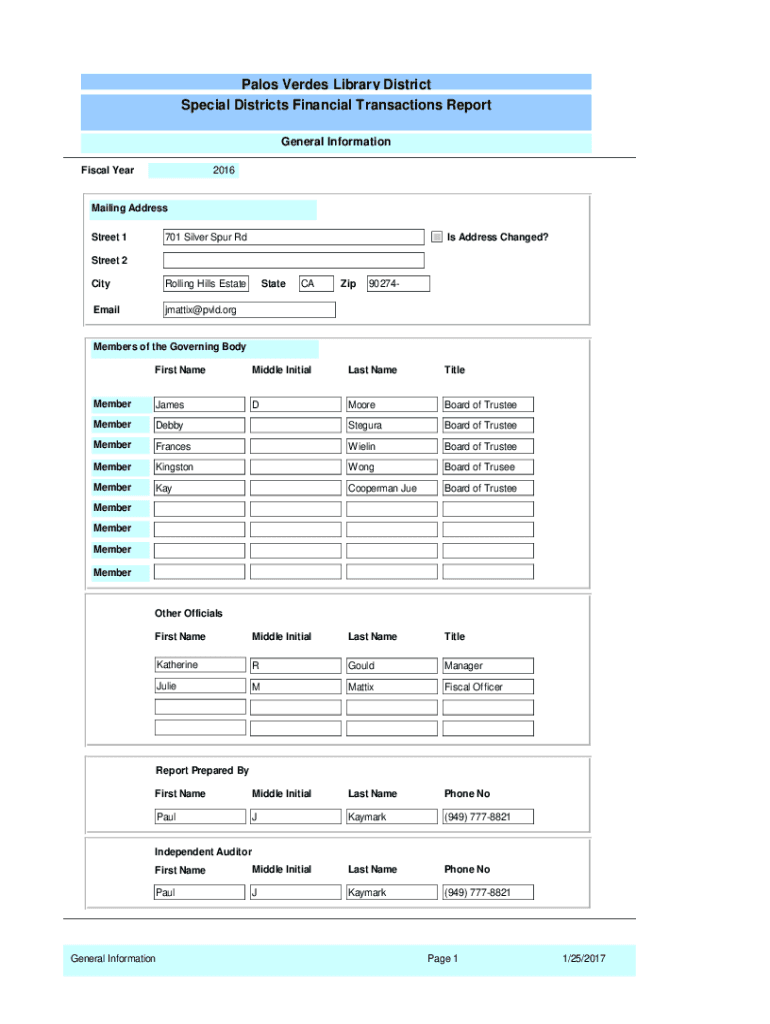Select the Email field jmattix@pvld.org
The image size is (770, 1024).
[x=249, y=310]
